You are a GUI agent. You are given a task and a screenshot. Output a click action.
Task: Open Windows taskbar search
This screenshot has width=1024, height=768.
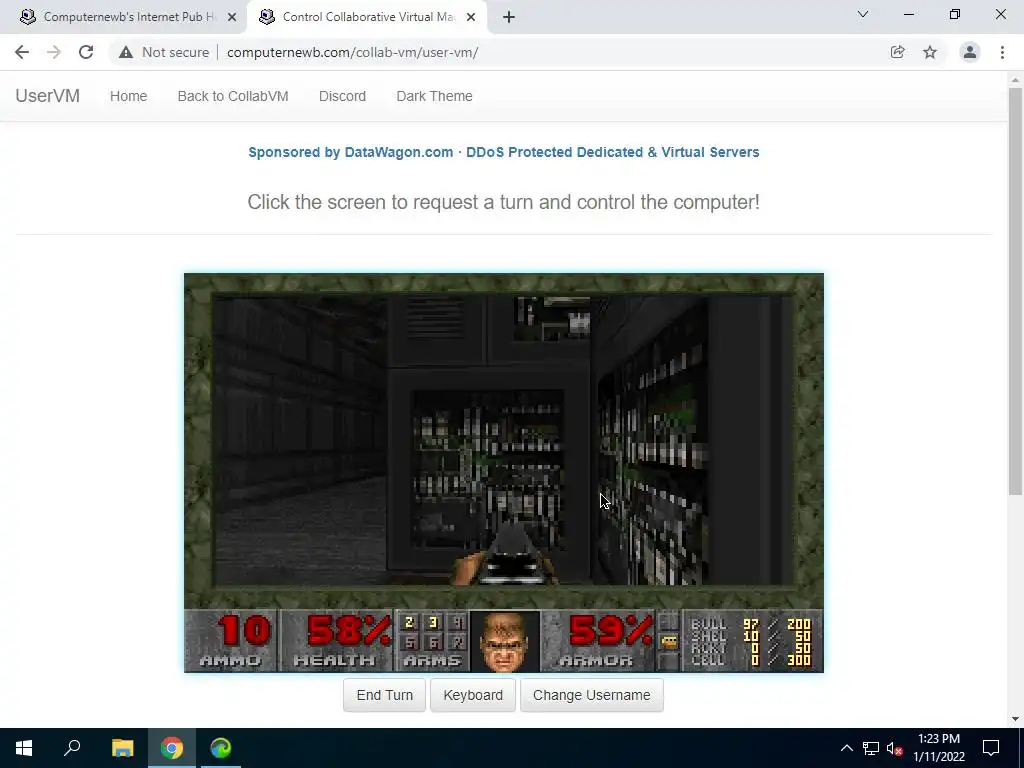pos(72,748)
